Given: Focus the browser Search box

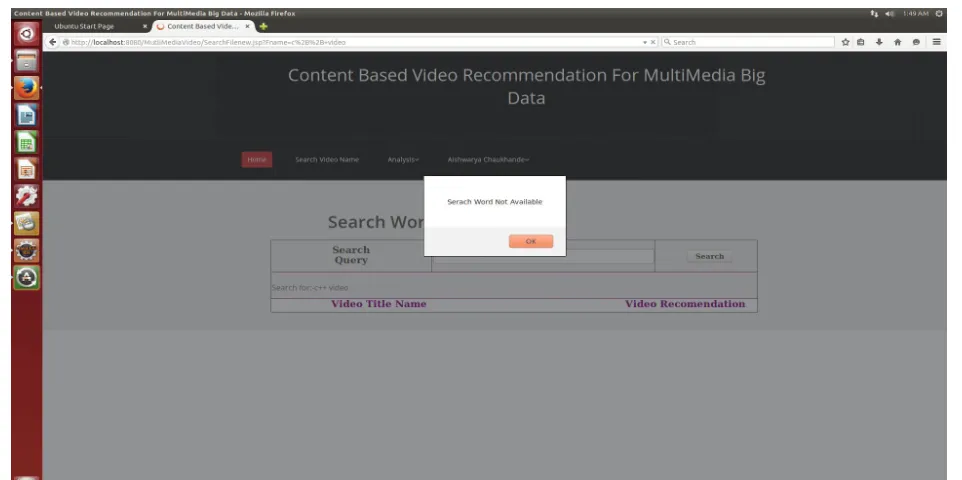Looking at the screenshot, I should 747,42.
